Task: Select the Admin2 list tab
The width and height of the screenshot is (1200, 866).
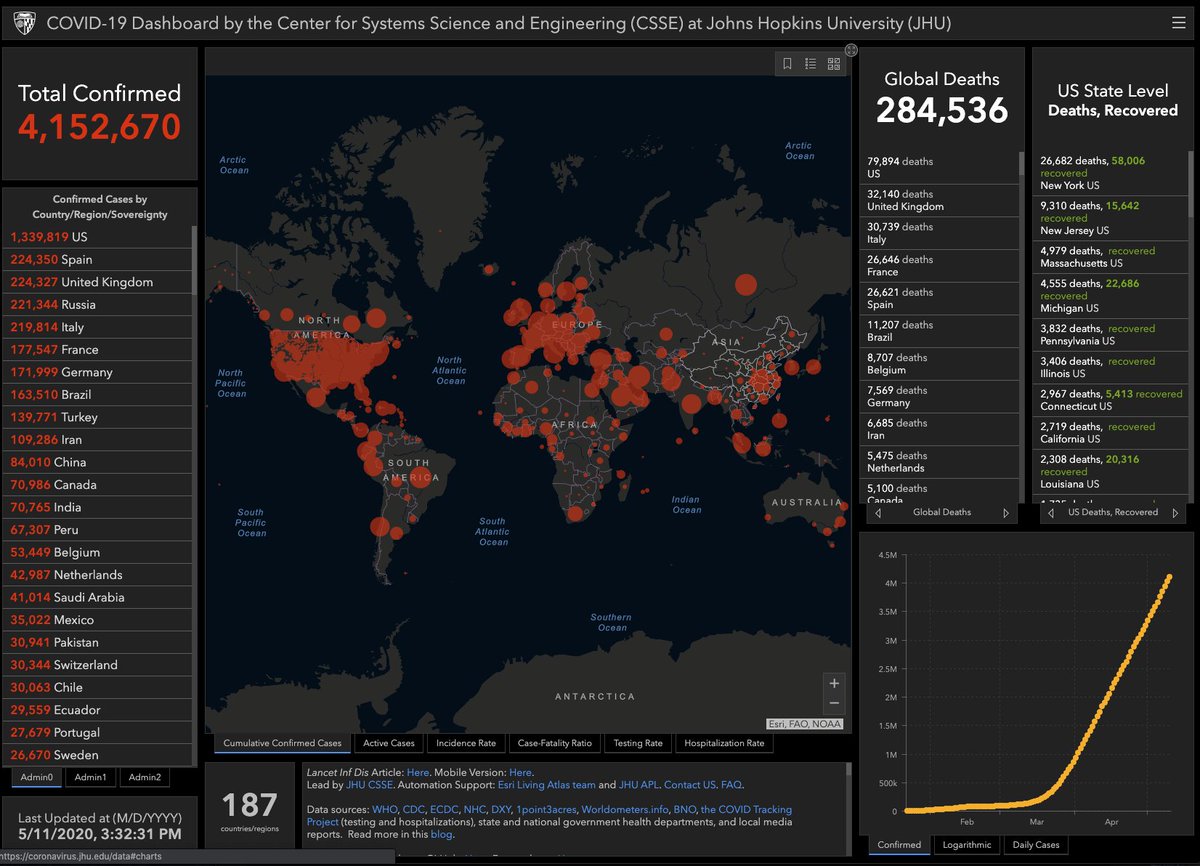Action: coord(144,777)
